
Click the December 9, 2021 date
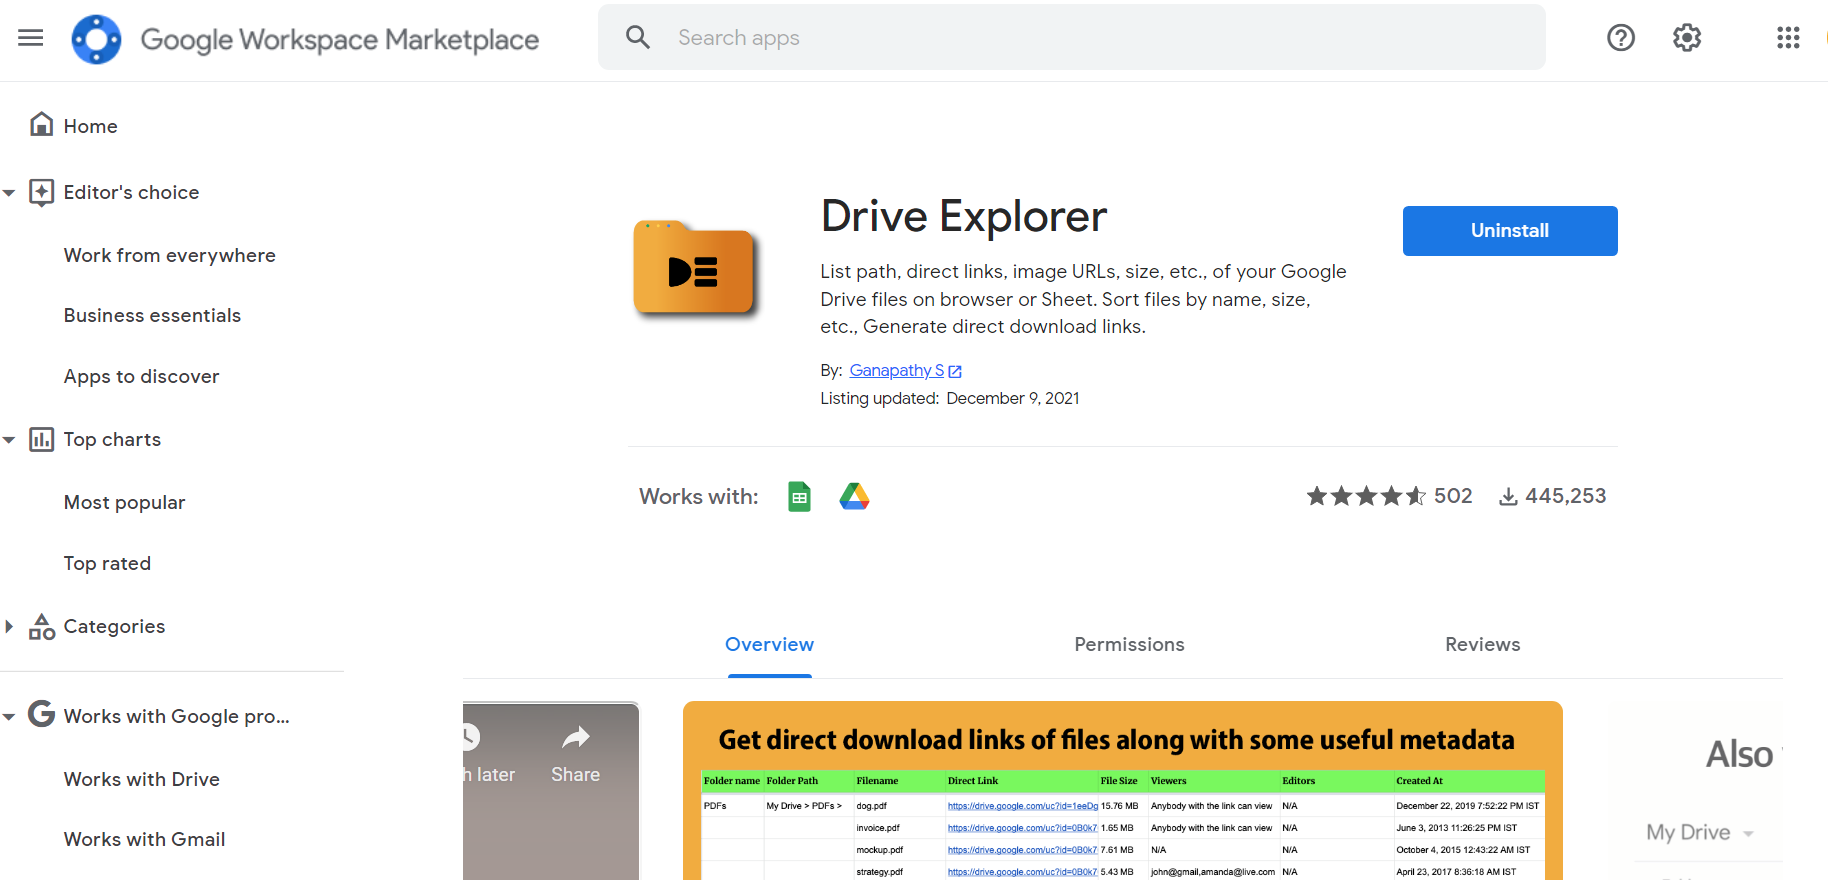coord(1013,398)
